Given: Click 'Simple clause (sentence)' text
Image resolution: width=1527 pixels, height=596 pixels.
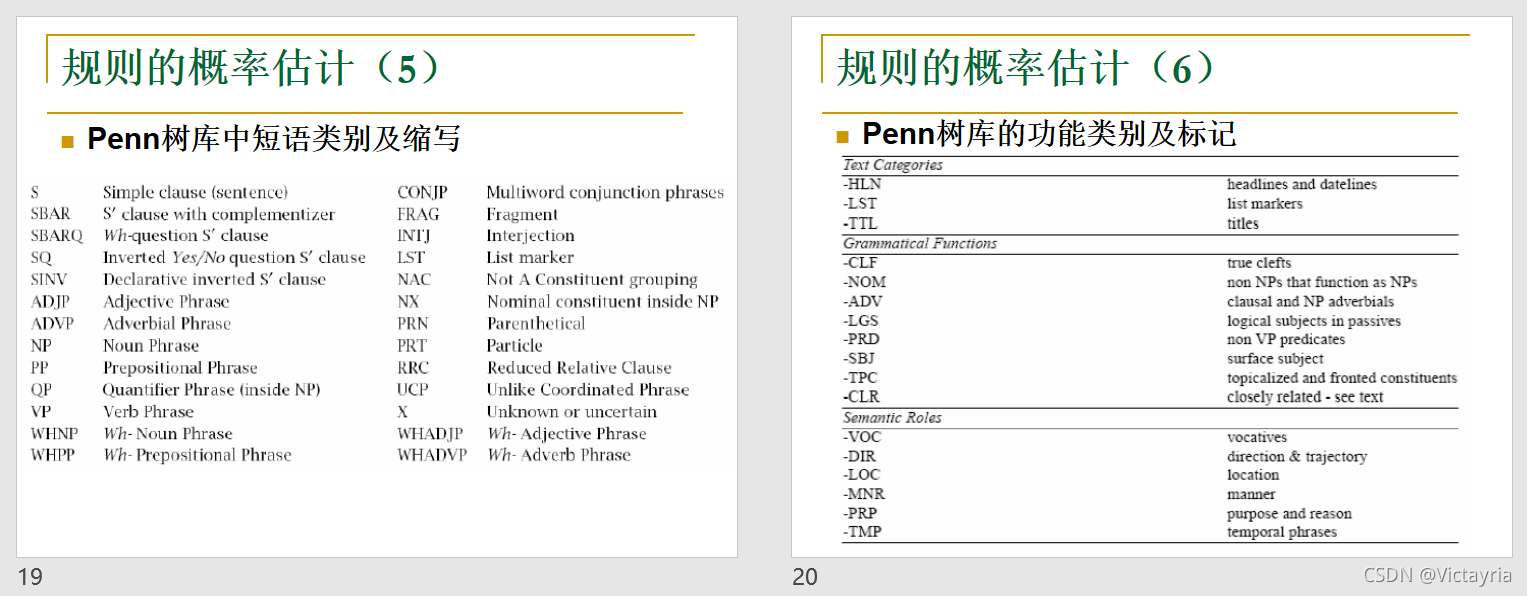Looking at the screenshot, I should pyautogui.click(x=195, y=192).
